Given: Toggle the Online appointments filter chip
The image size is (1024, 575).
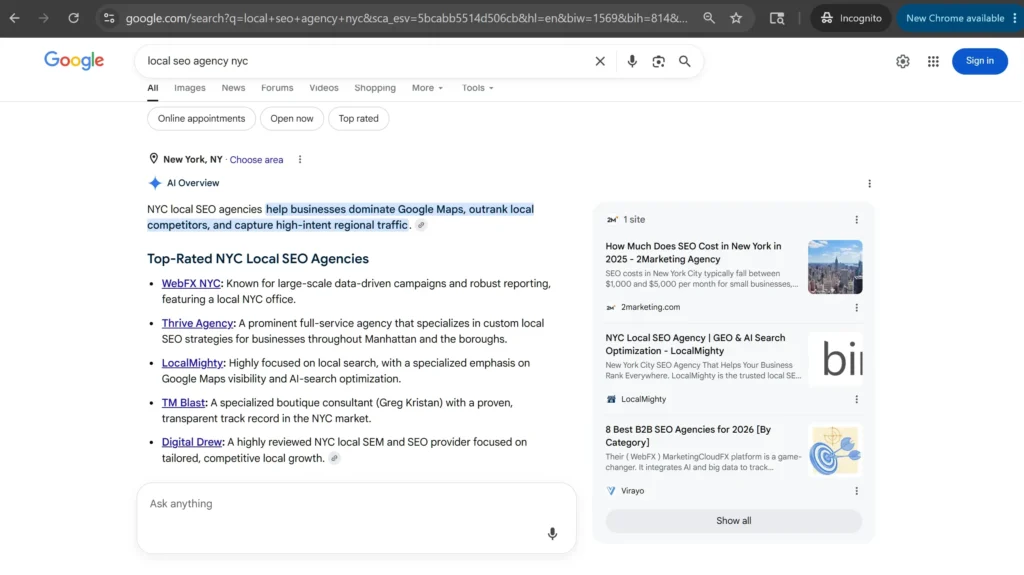Looking at the screenshot, I should (x=201, y=118).
